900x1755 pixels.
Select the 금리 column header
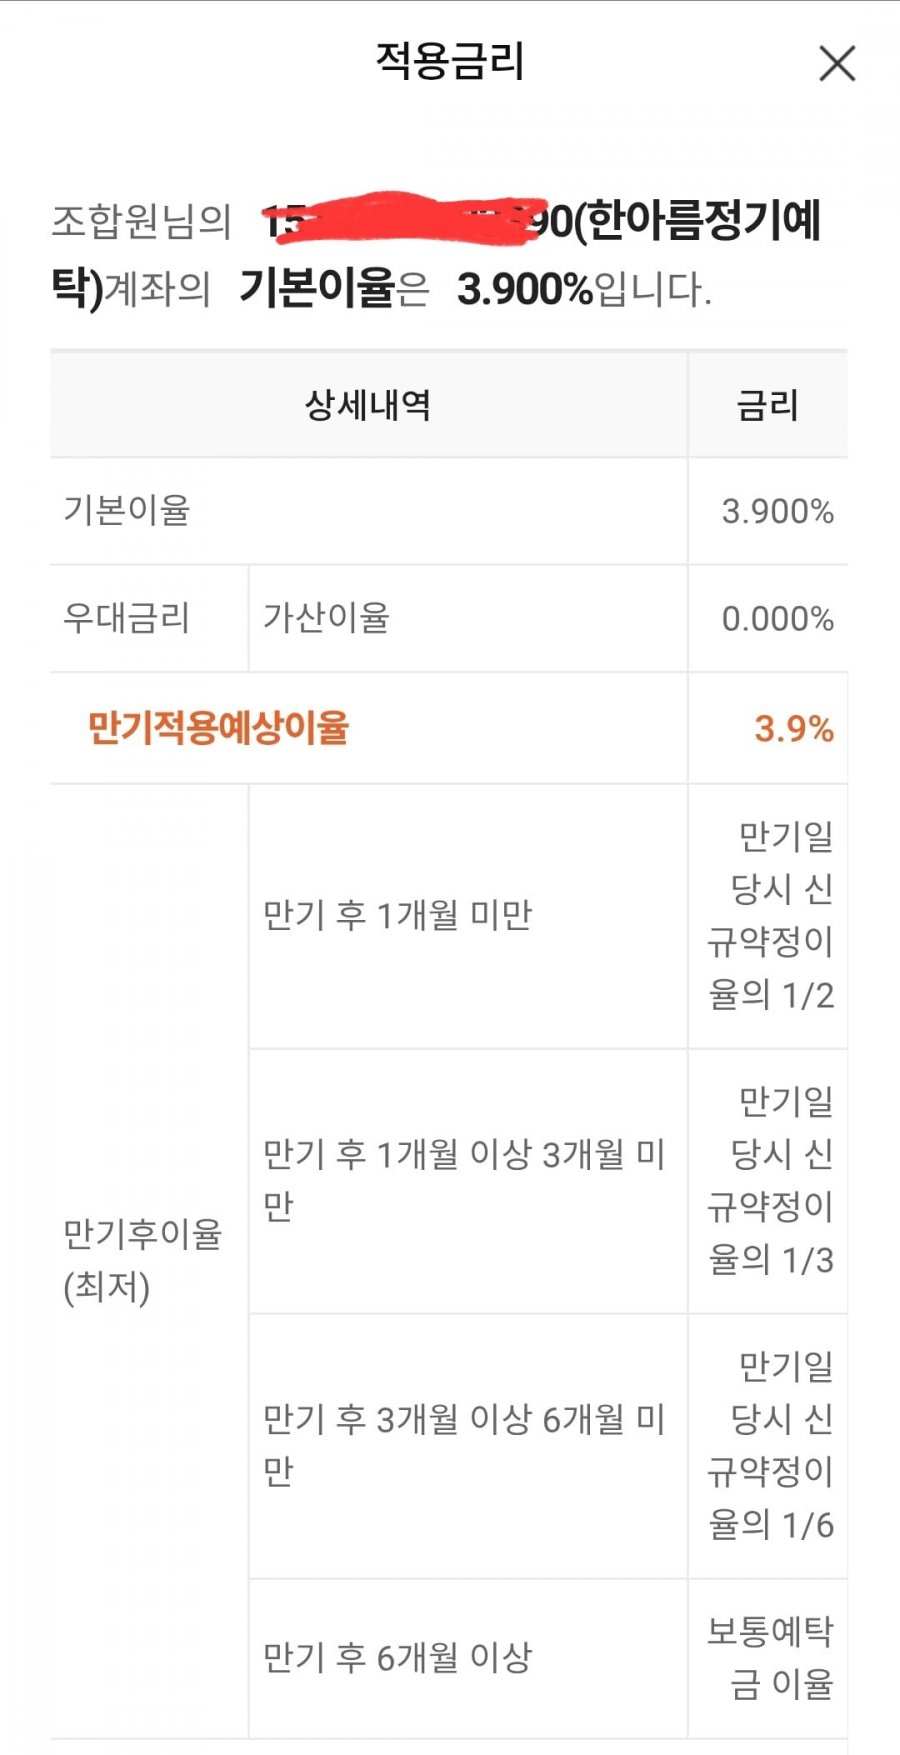(767, 405)
